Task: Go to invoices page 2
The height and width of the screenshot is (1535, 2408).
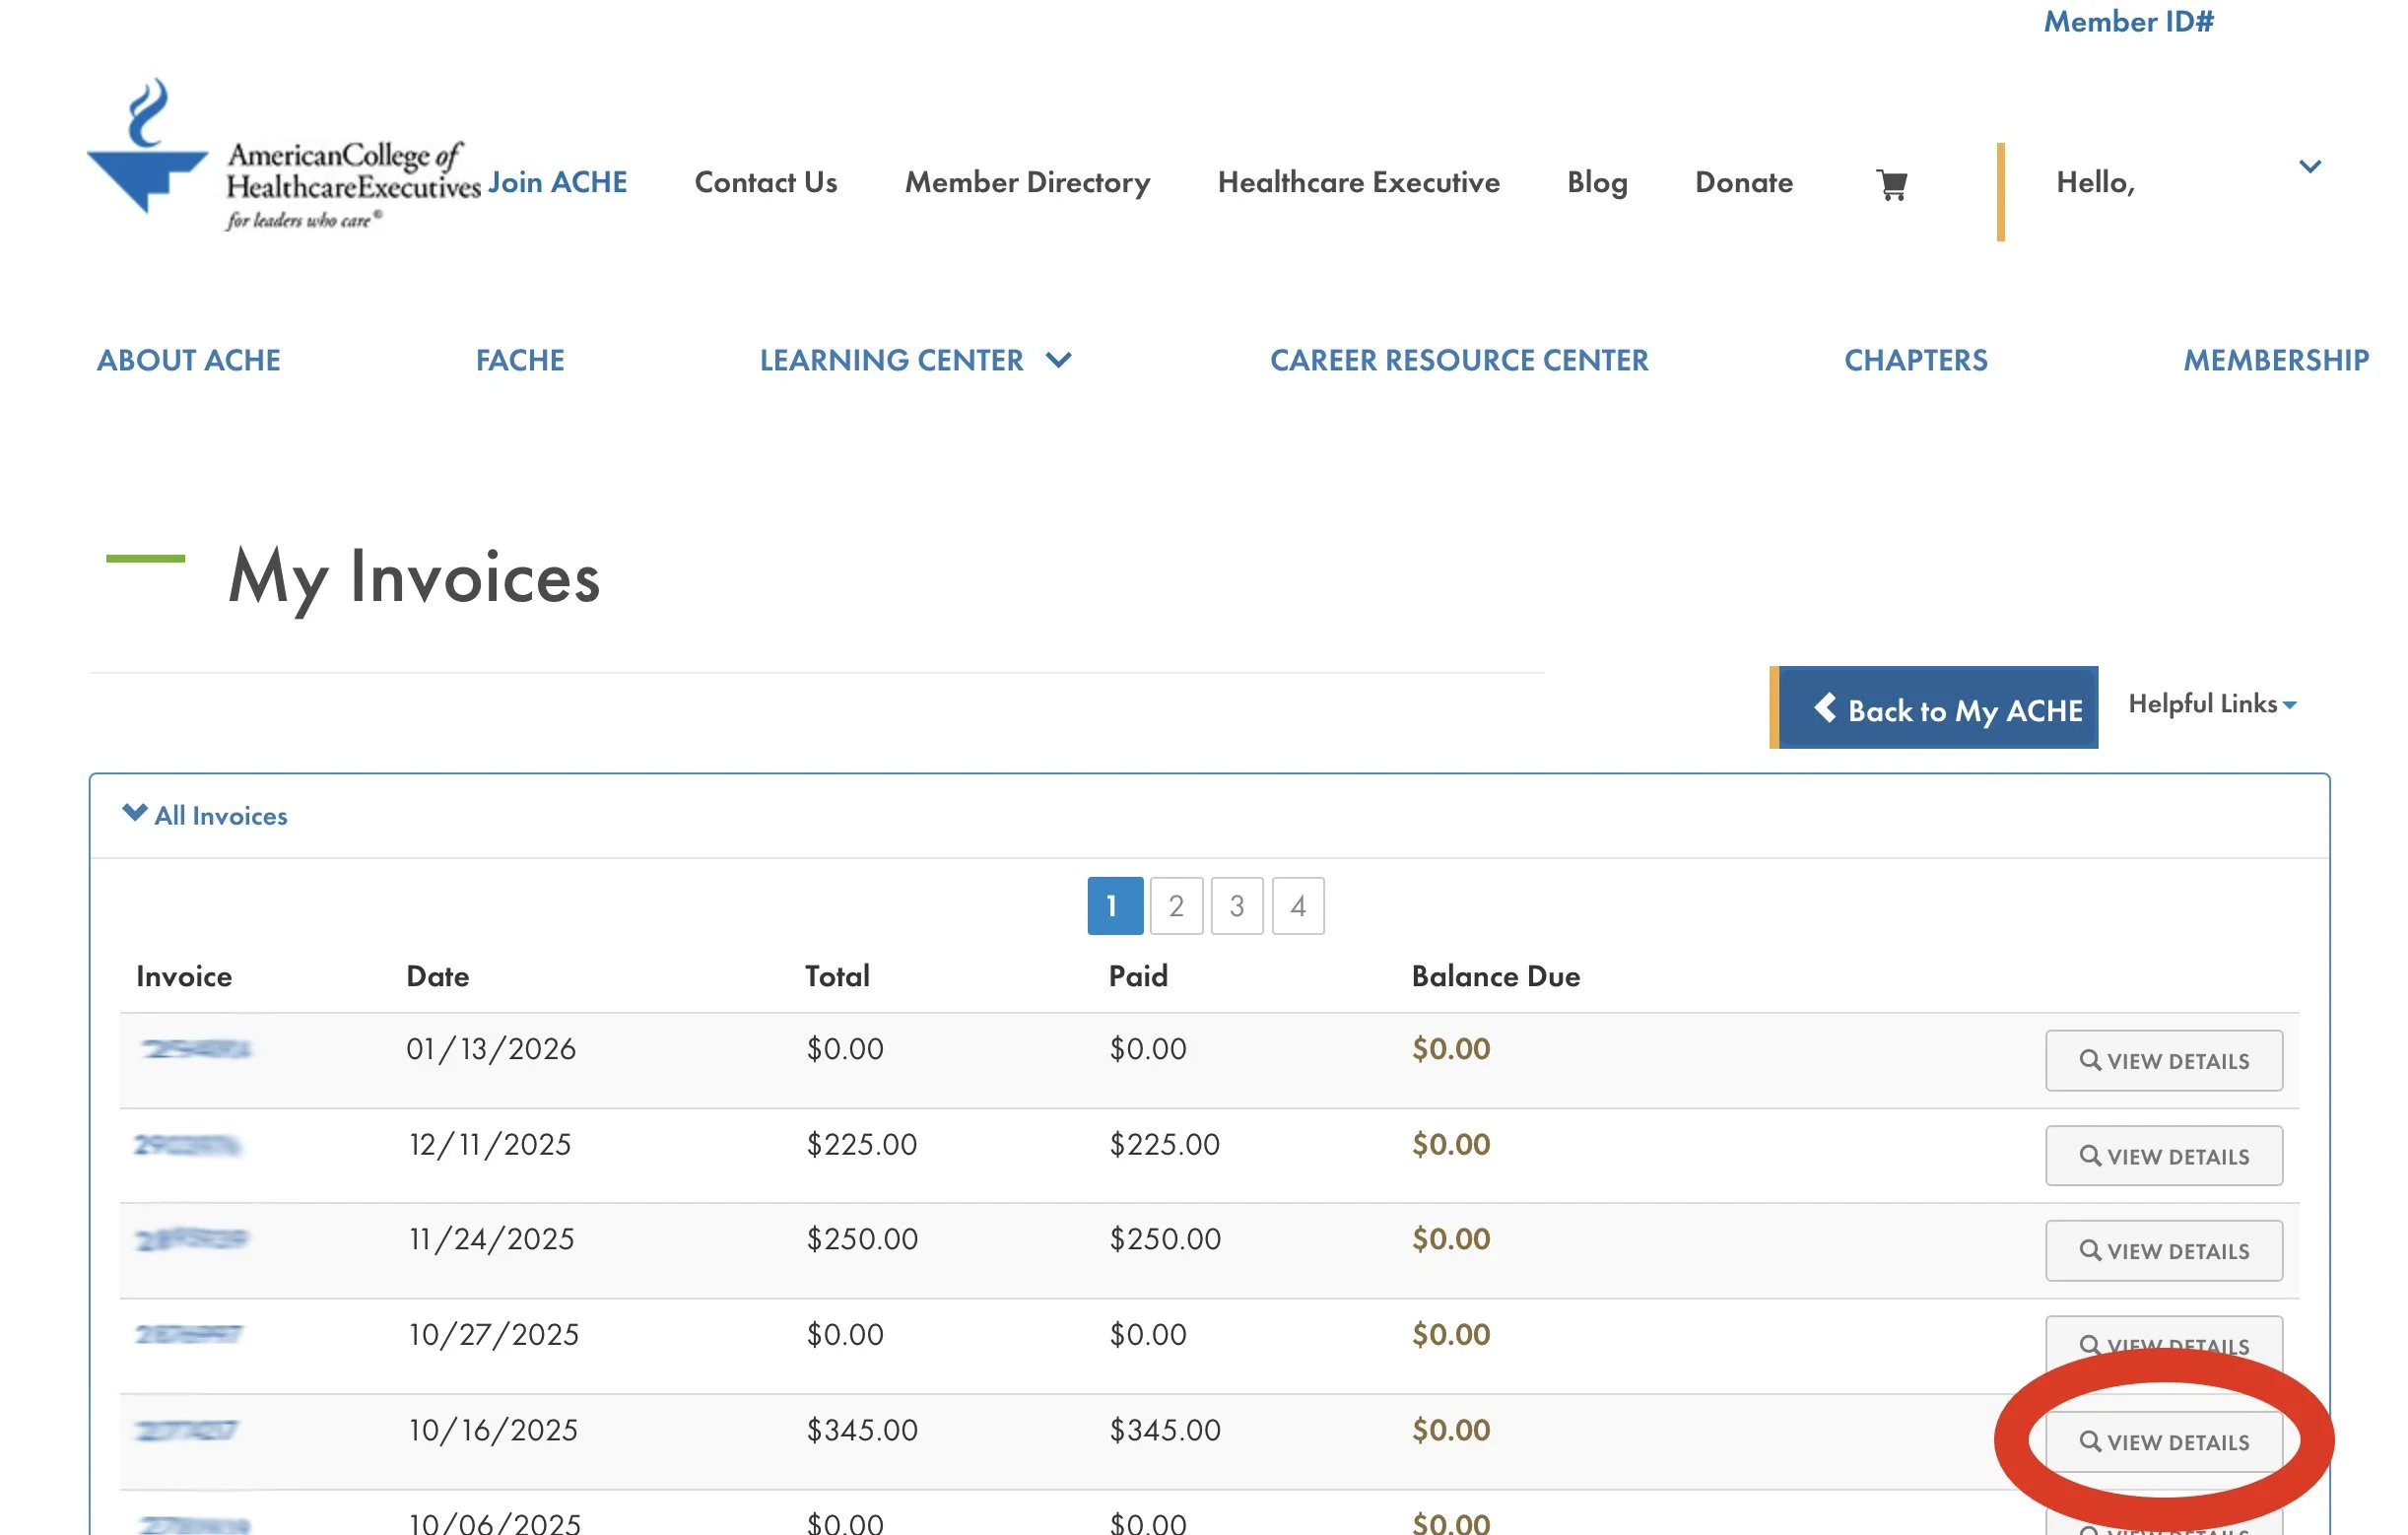Action: click(1176, 906)
